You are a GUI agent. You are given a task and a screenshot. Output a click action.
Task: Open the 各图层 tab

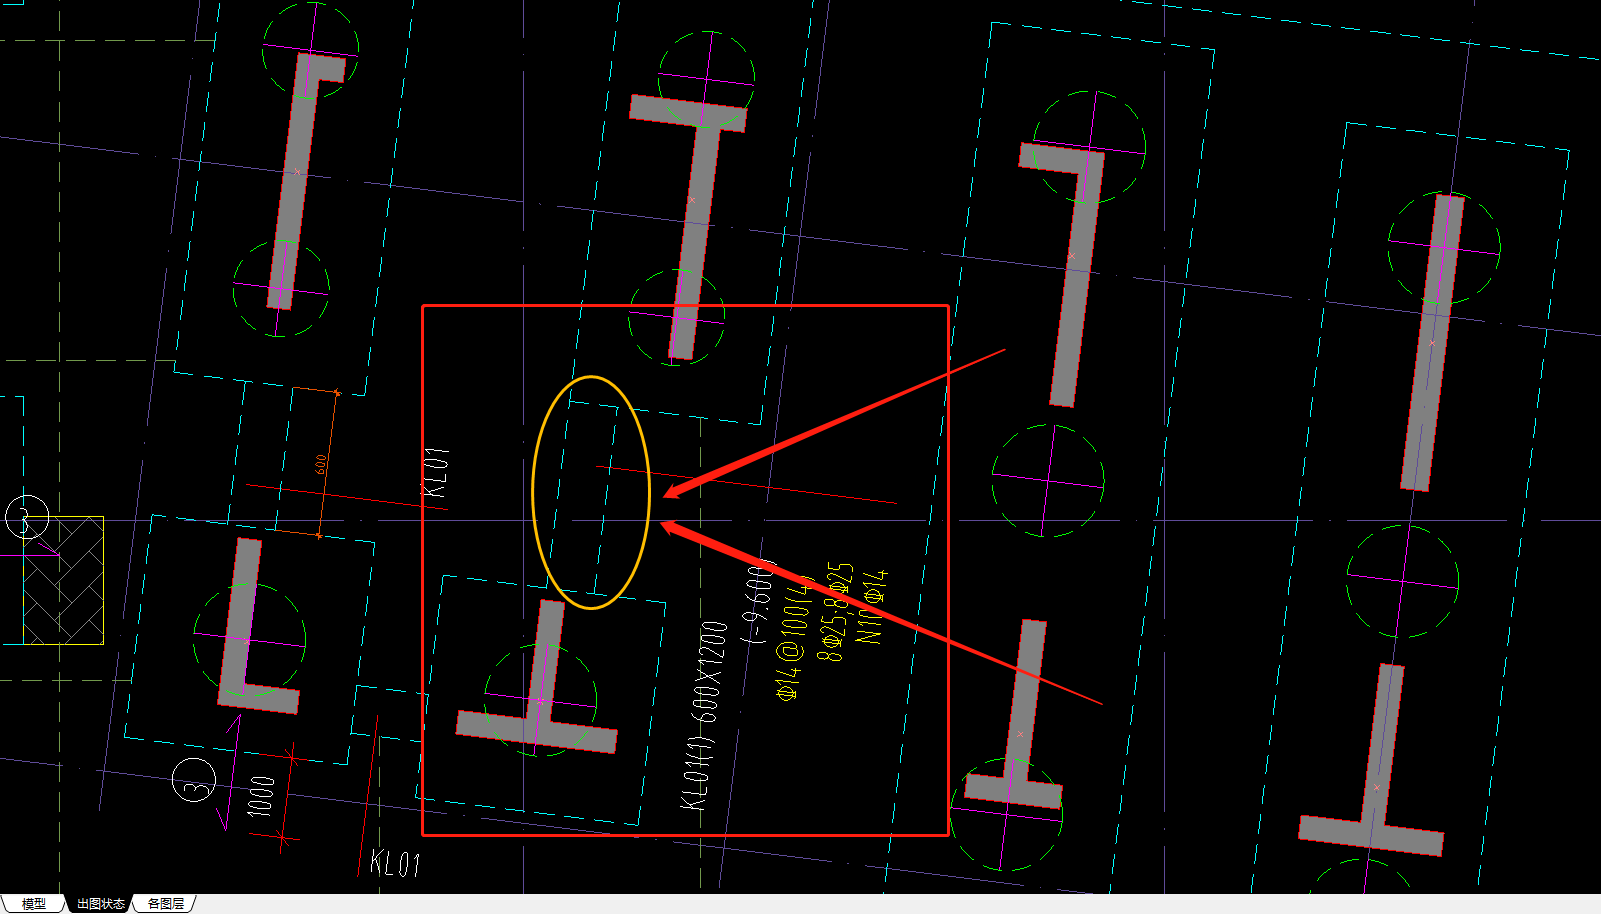(x=166, y=904)
